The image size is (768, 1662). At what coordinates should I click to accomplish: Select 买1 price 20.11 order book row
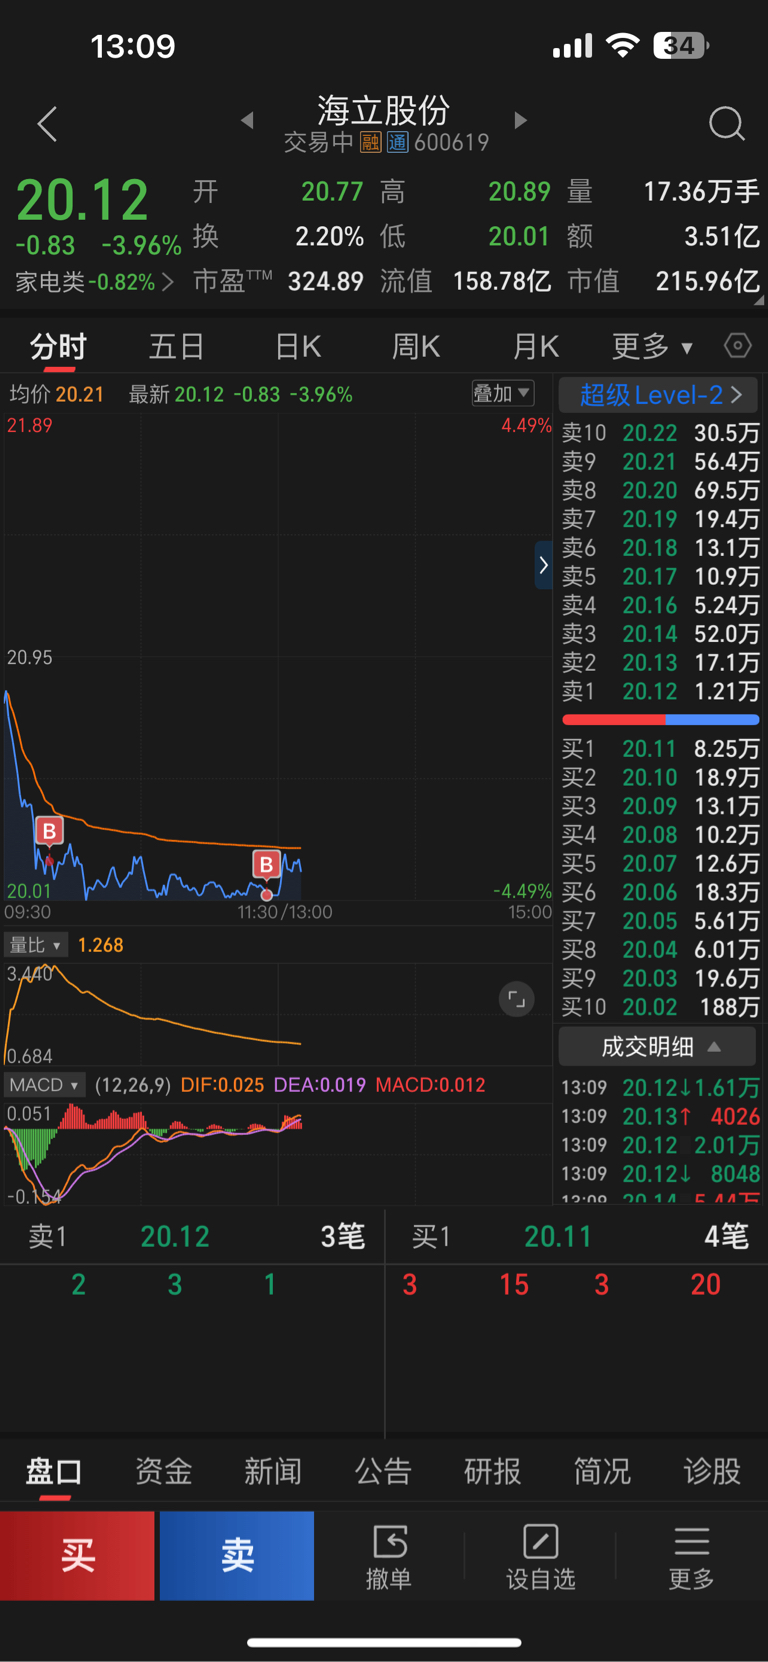tap(660, 749)
